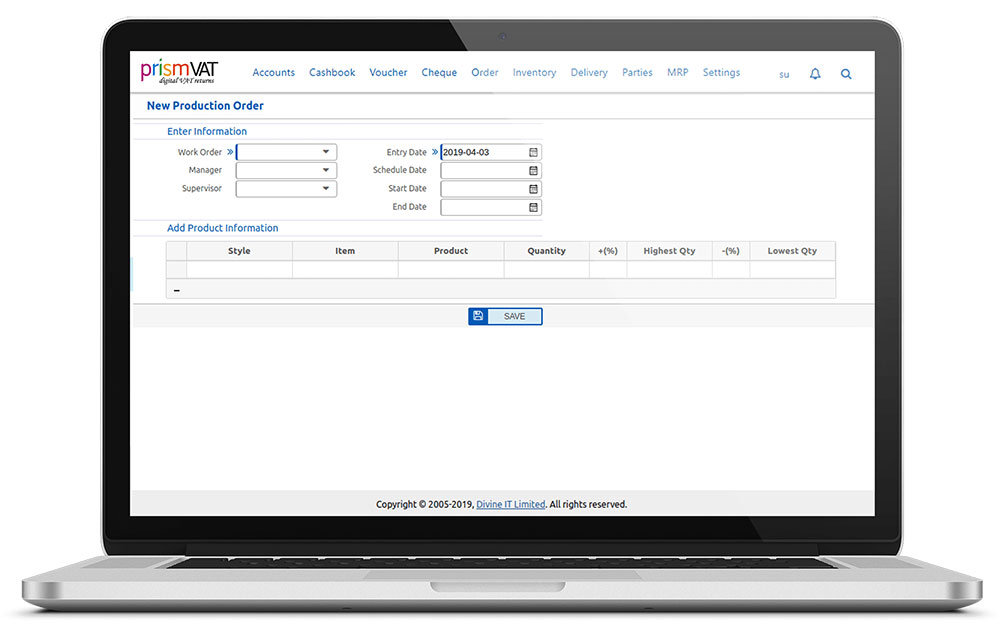Open the Cheque menu
1000x638 pixels.
(439, 73)
